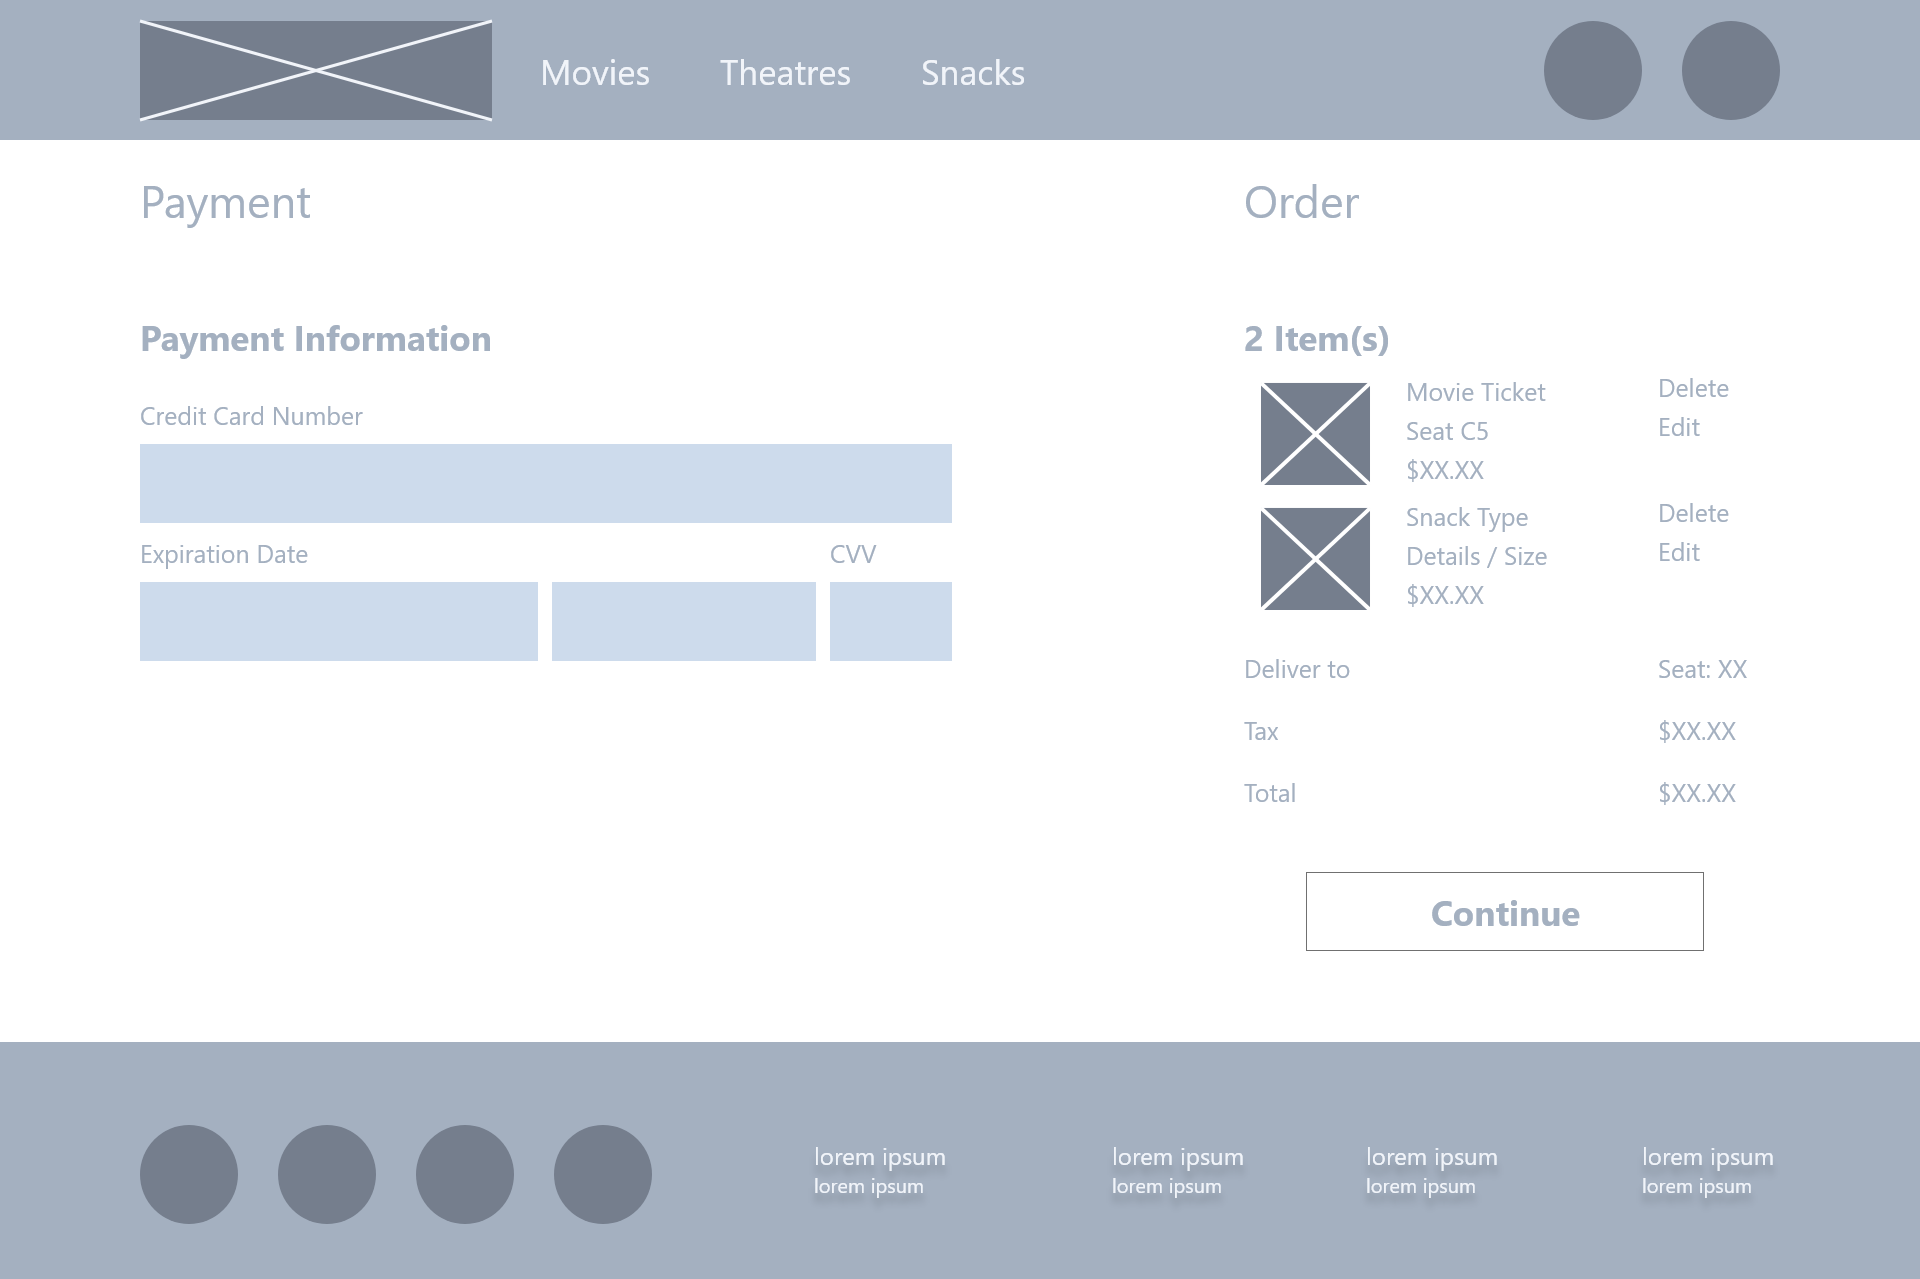
Task: Select the Snacks nav item
Action: pos(972,73)
